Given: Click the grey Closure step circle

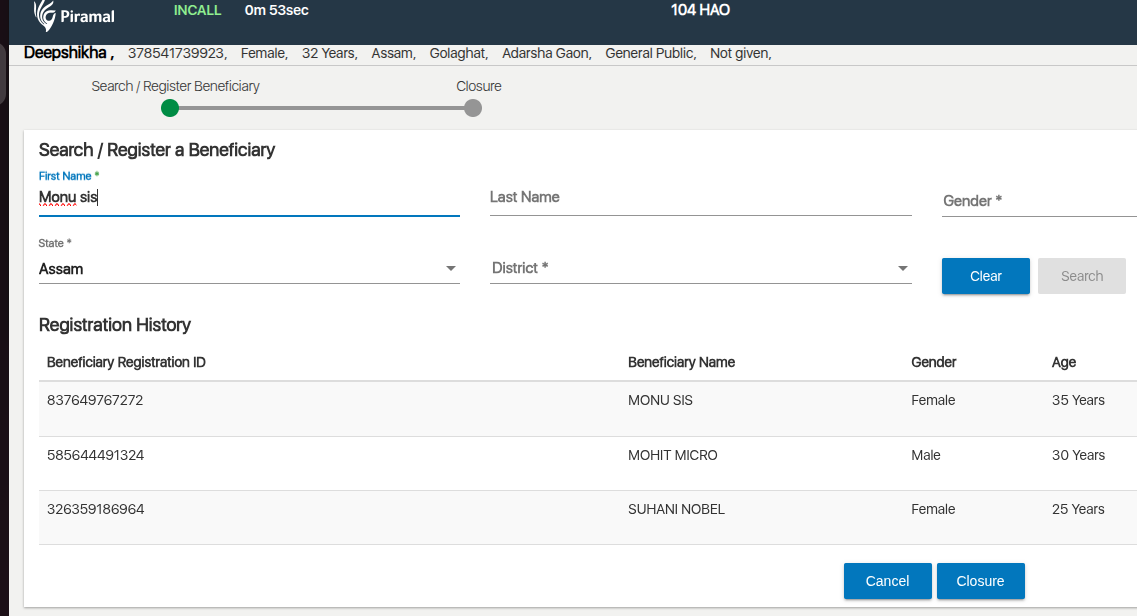Looking at the screenshot, I should (x=473, y=108).
